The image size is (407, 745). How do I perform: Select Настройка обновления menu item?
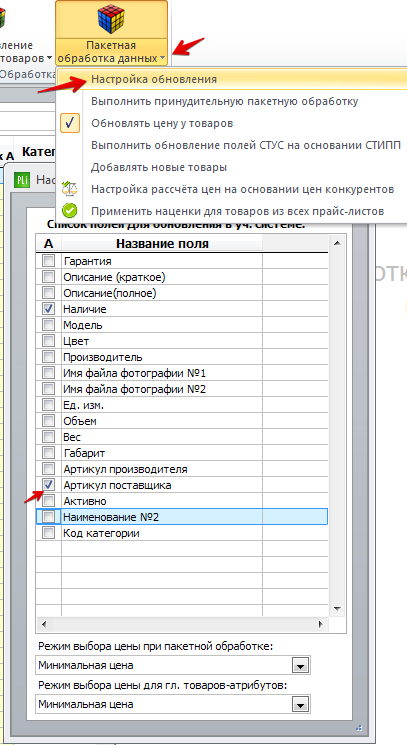pyautogui.click(x=154, y=79)
